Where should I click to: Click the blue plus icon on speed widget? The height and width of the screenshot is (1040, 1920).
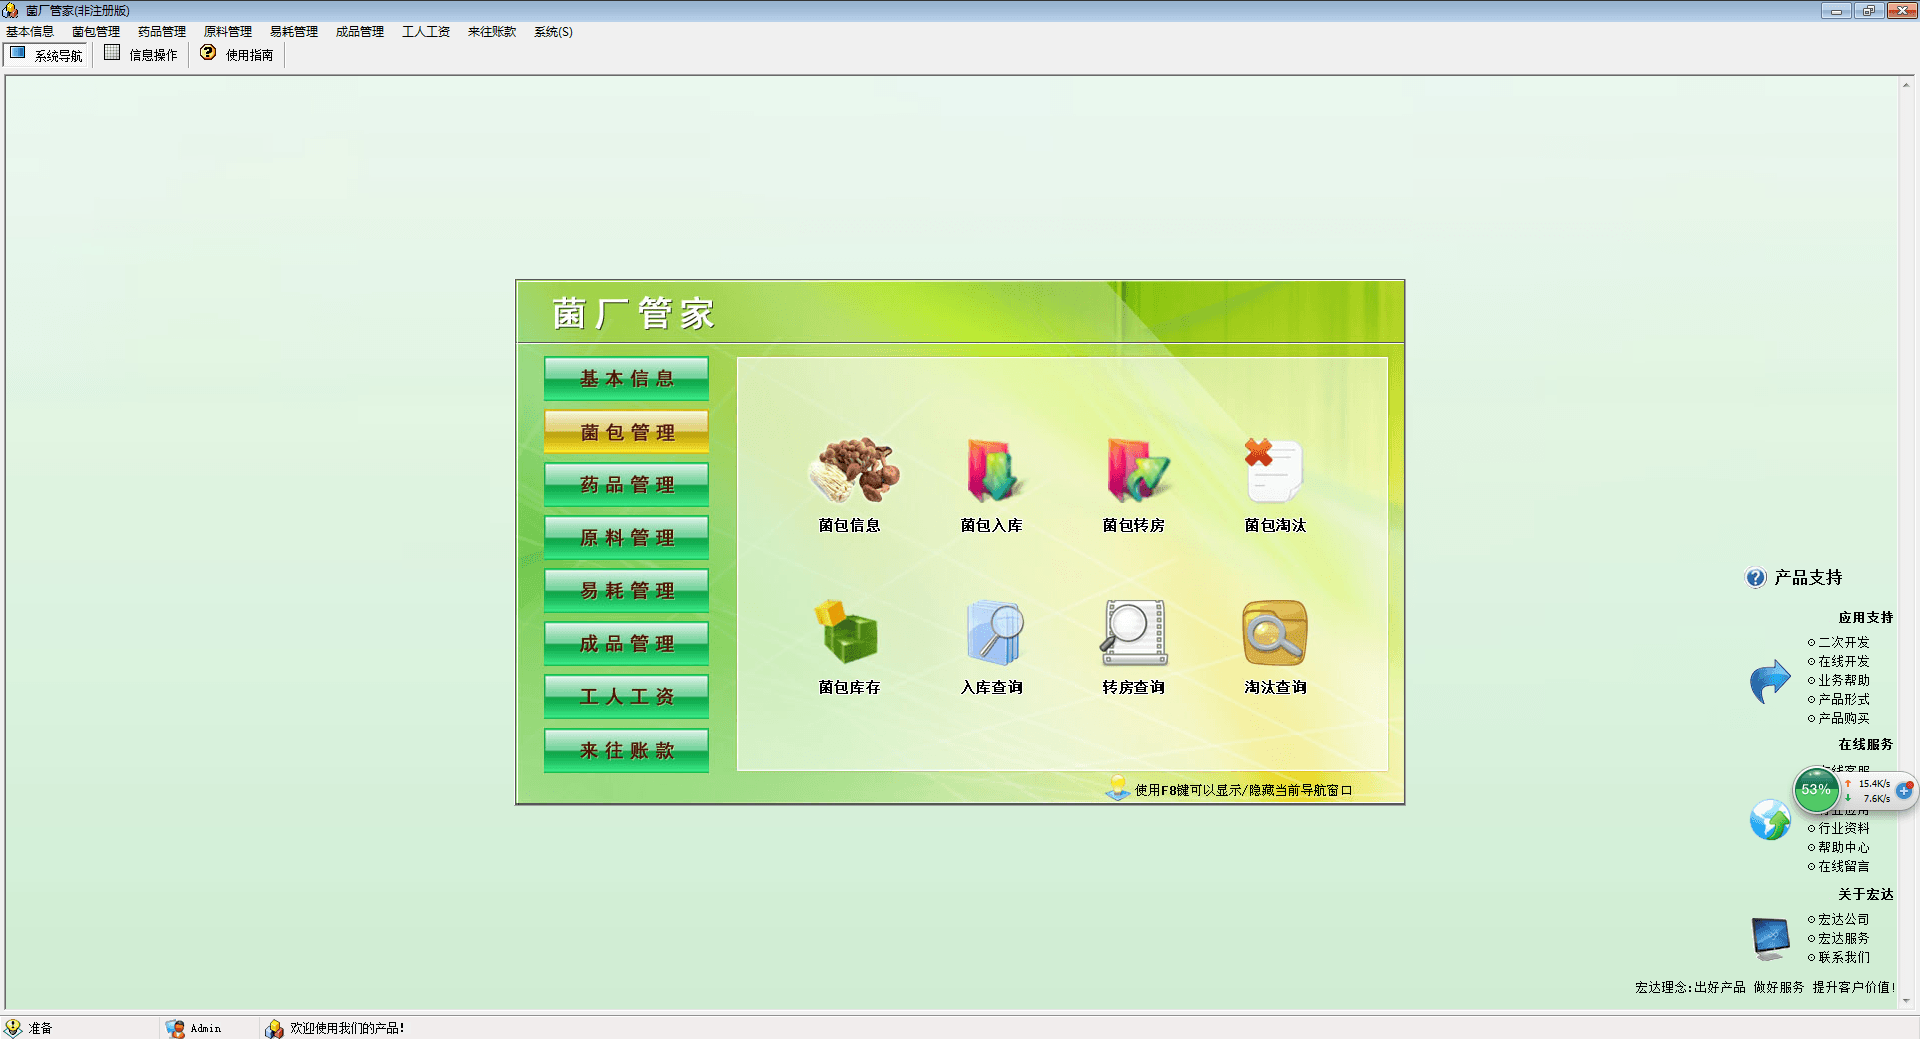click(1904, 790)
